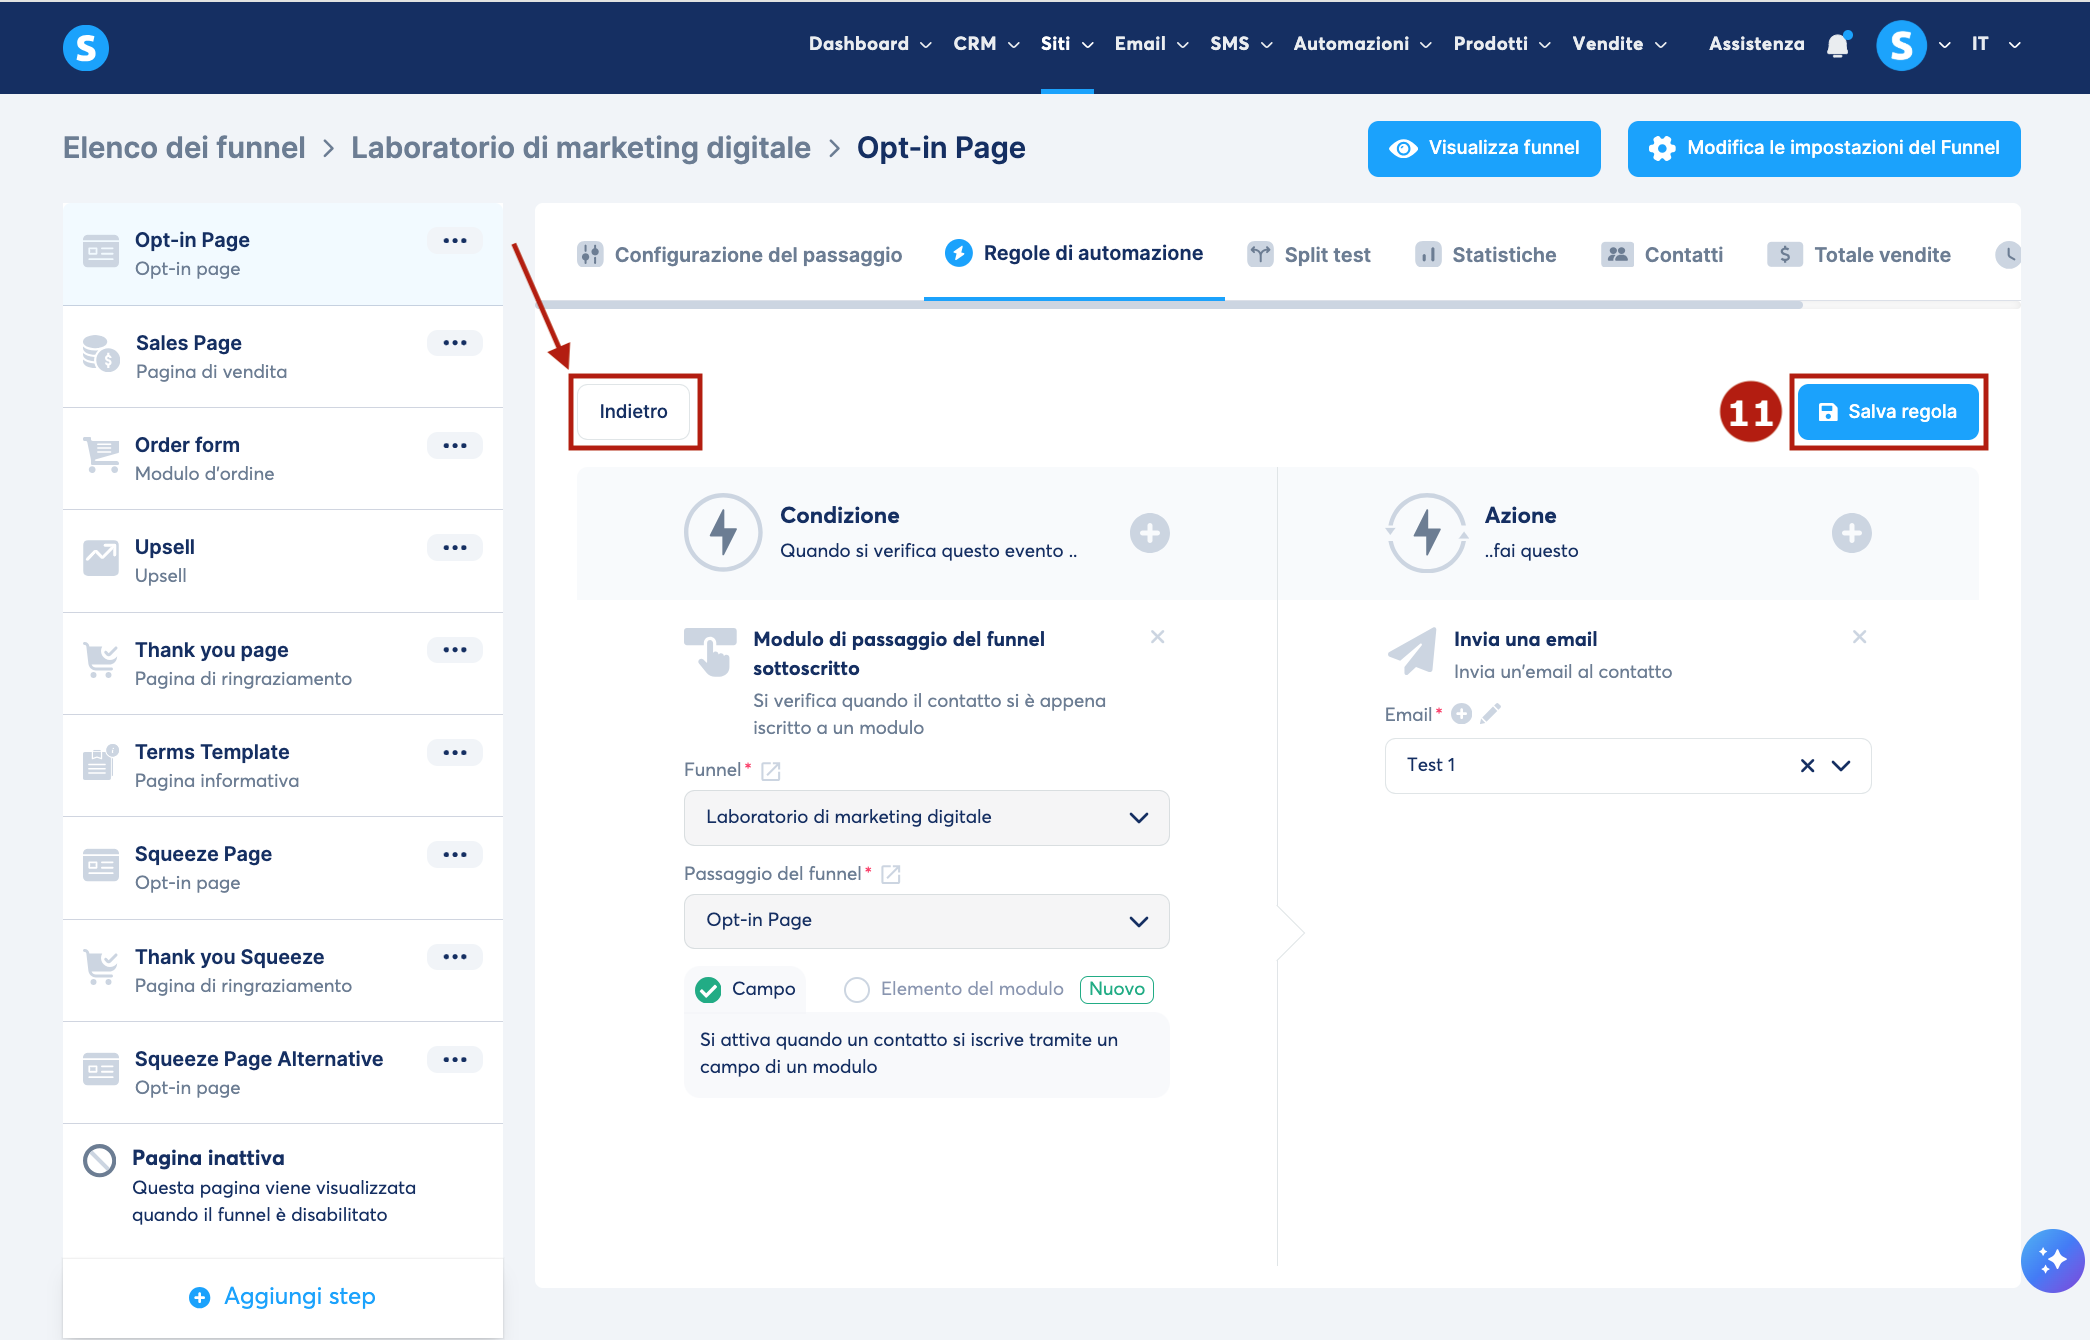The width and height of the screenshot is (2090, 1340).
Task: Select the Terms Template funnel step
Action: pos(283,766)
